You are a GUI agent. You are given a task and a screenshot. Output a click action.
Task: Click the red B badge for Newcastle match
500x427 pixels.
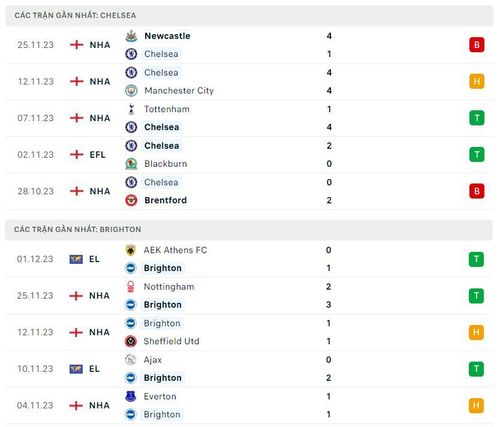tap(477, 45)
